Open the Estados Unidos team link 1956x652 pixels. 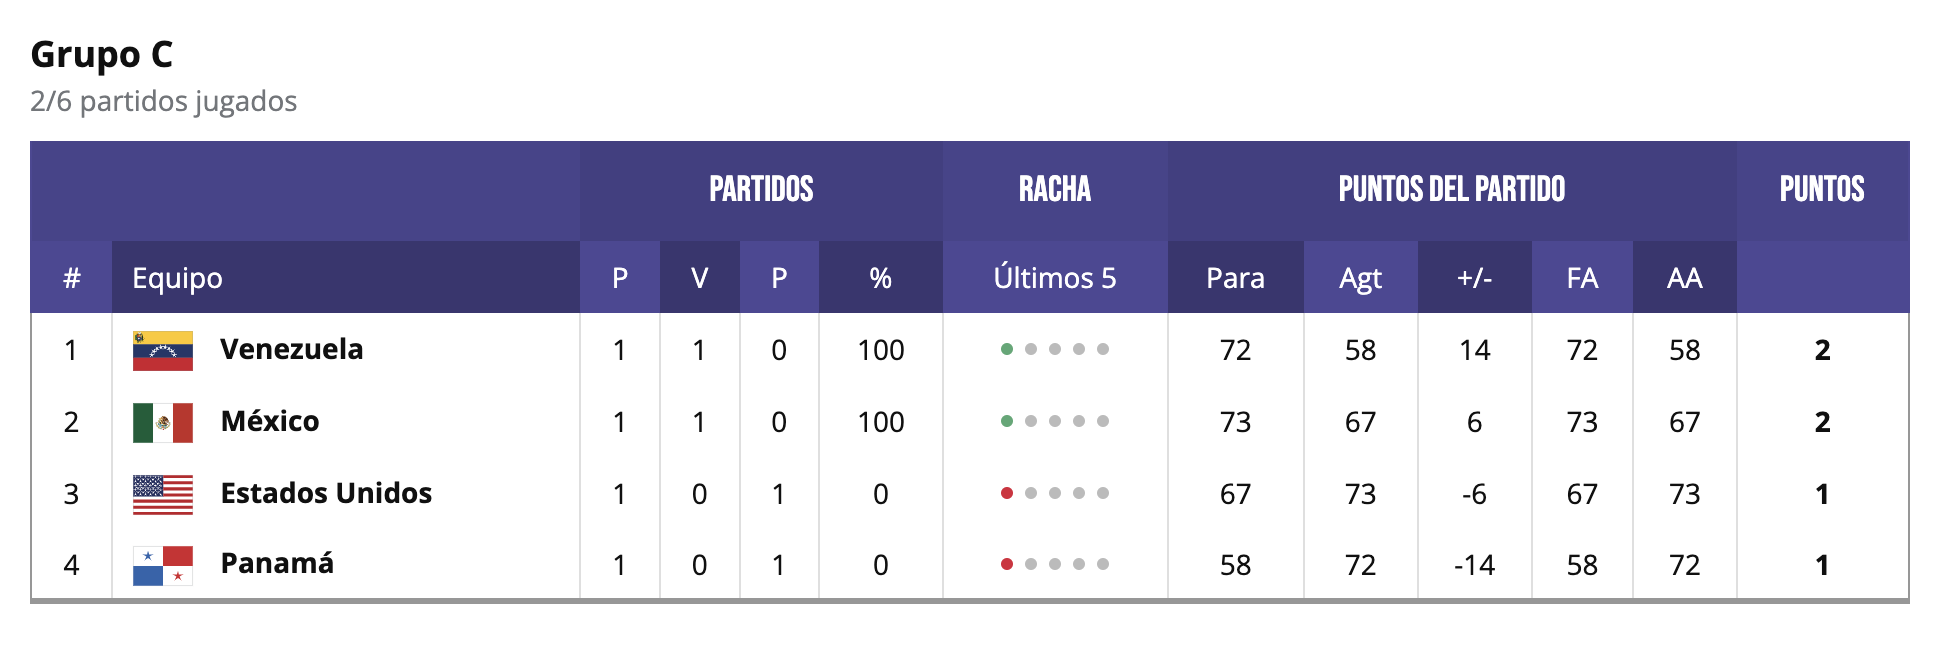(326, 494)
